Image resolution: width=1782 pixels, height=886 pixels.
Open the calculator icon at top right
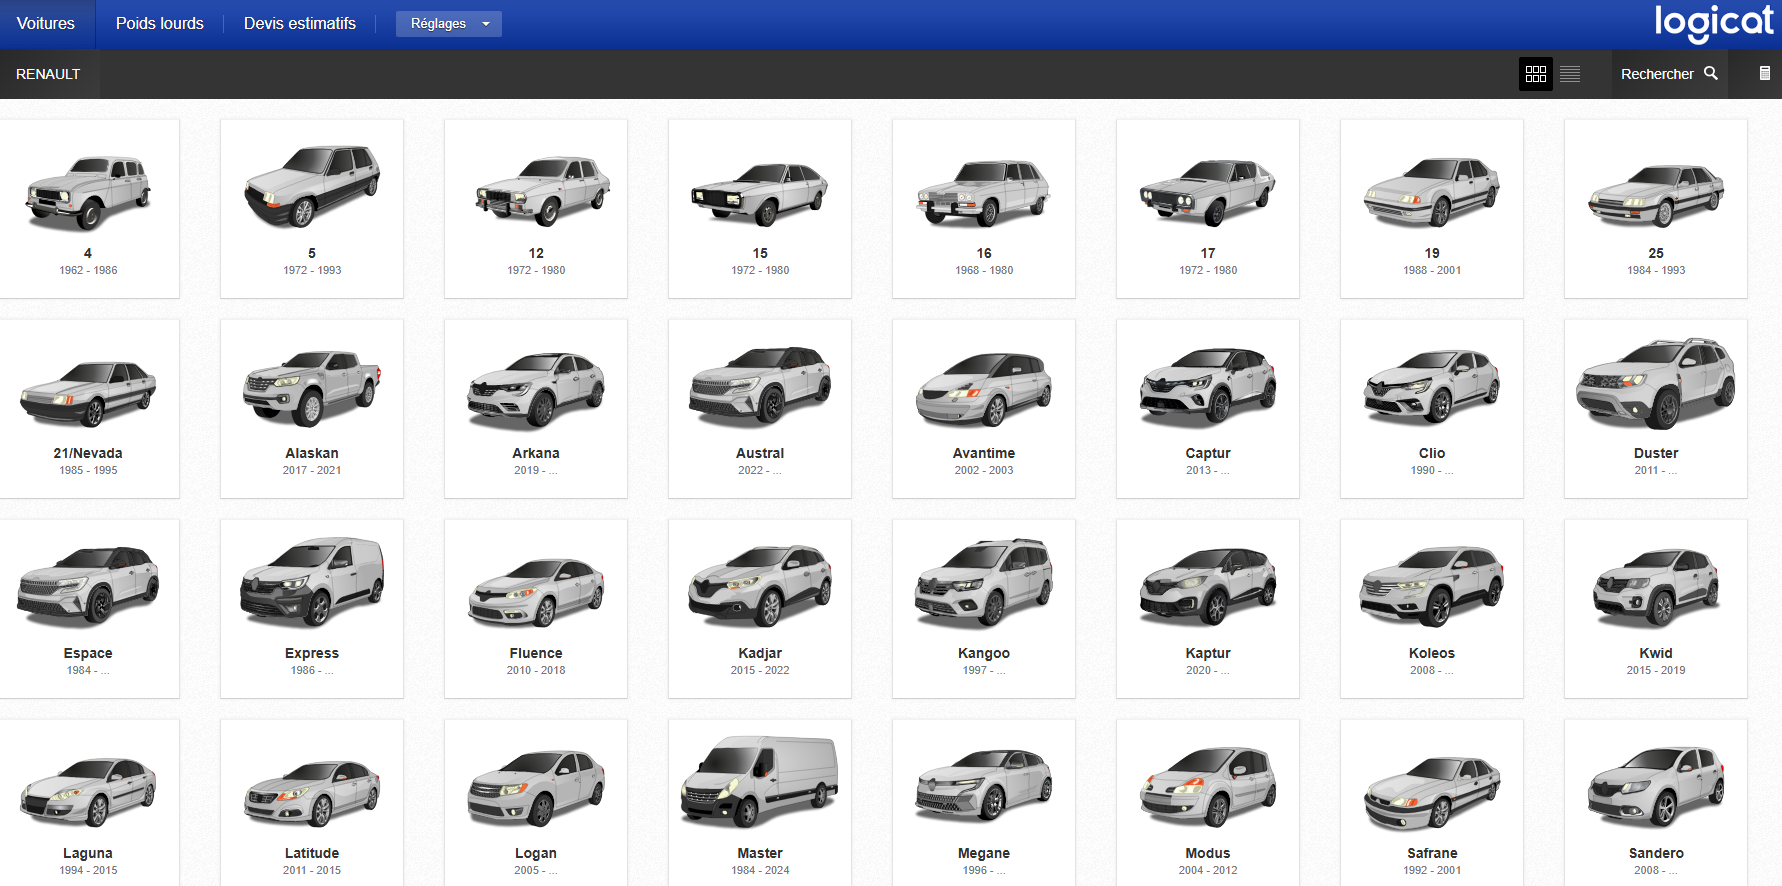[1765, 73]
